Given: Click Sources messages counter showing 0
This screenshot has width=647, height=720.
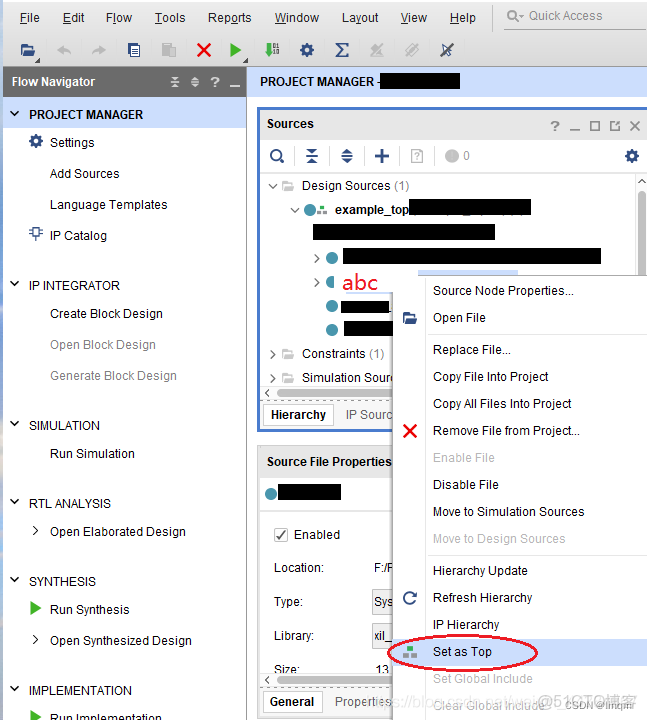Looking at the screenshot, I should [x=457, y=156].
